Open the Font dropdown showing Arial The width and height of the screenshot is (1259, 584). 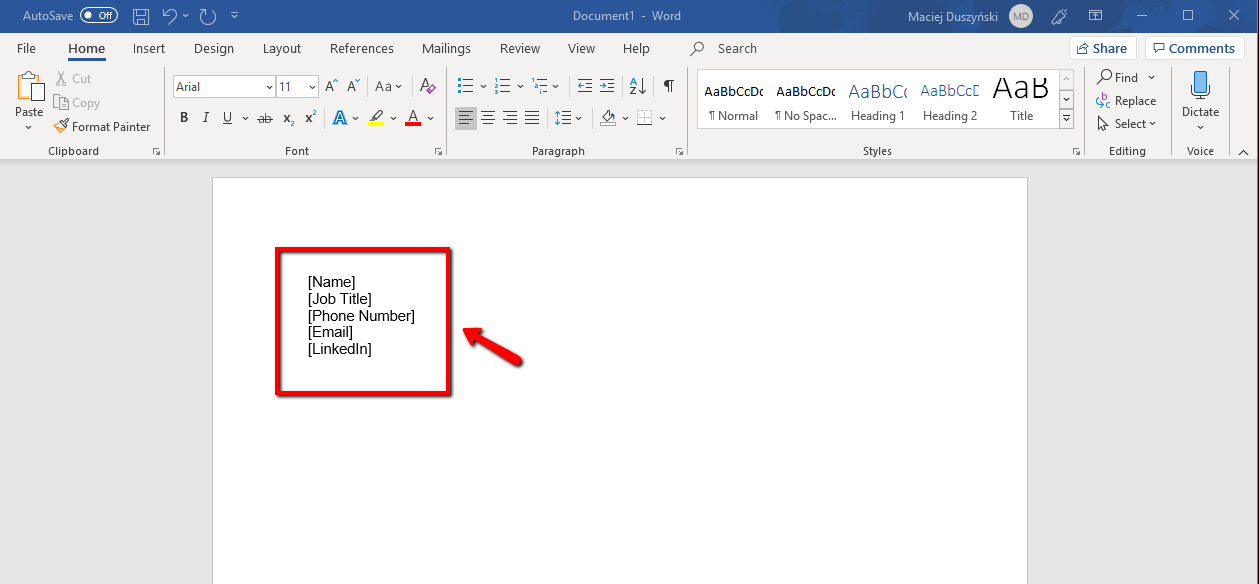click(270, 86)
